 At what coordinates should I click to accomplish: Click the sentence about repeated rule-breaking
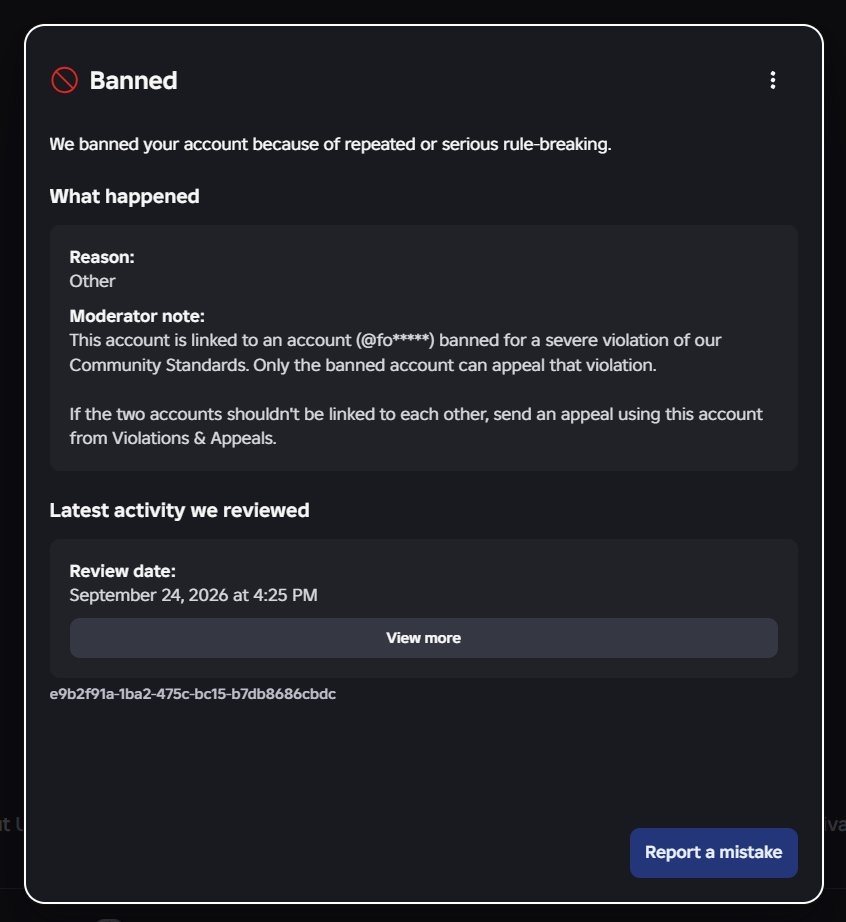coord(330,144)
